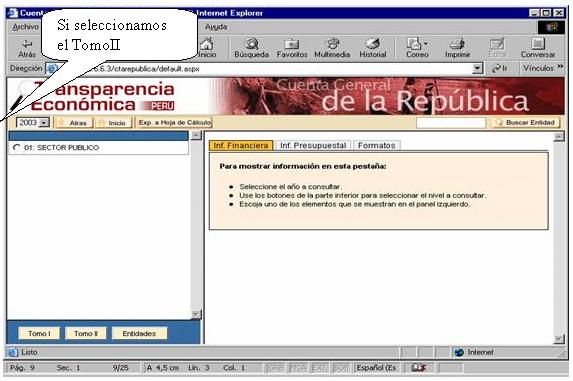
Task: Switch to the Inf. Financiera tab
Action: [x=241, y=145]
